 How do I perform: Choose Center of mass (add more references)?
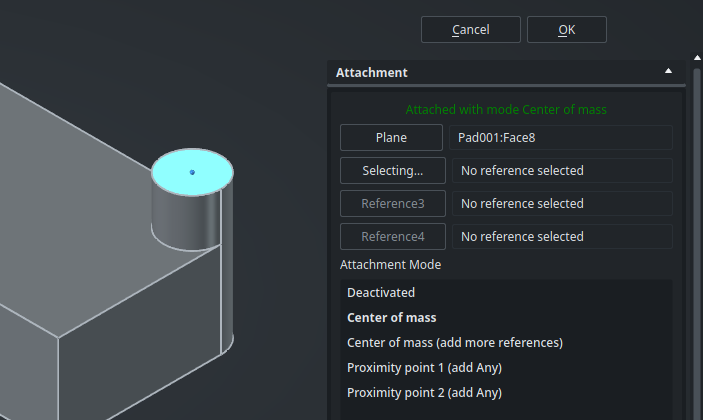455,343
